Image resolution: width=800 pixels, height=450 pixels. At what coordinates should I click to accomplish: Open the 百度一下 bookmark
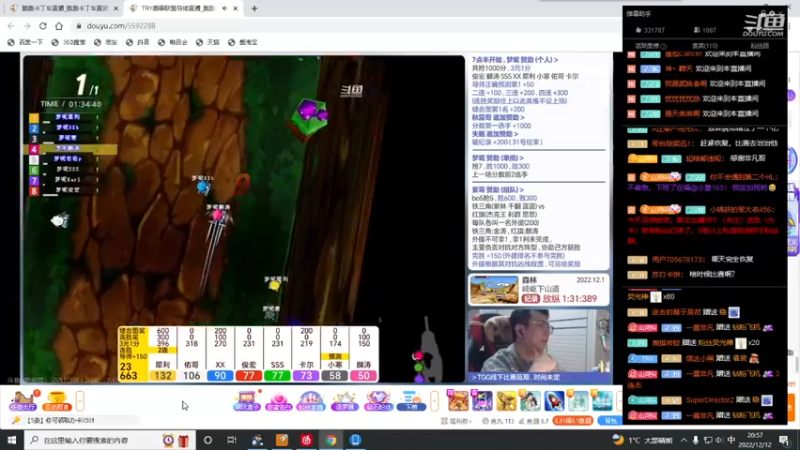(26, 42)
